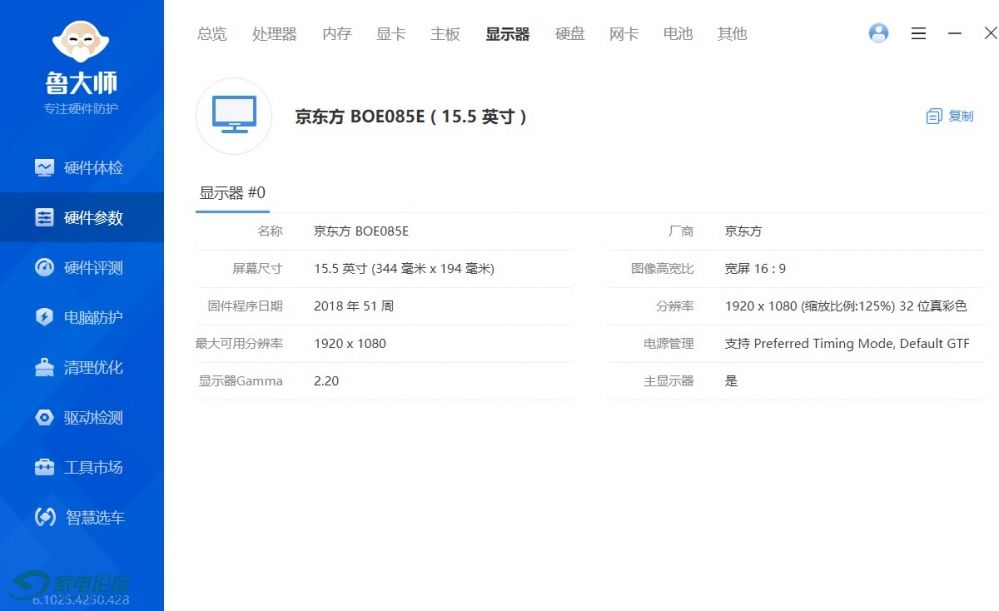Click the Gamma value 2.20

[326, 381]
